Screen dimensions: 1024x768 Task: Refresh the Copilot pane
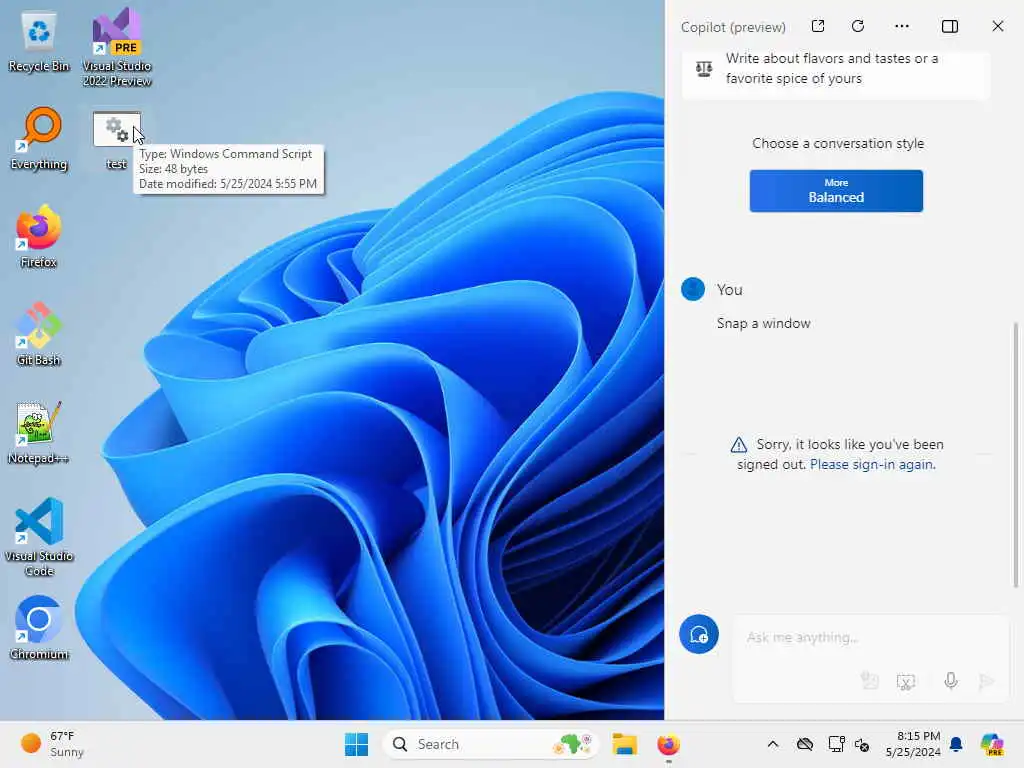(x=858, y=26)
